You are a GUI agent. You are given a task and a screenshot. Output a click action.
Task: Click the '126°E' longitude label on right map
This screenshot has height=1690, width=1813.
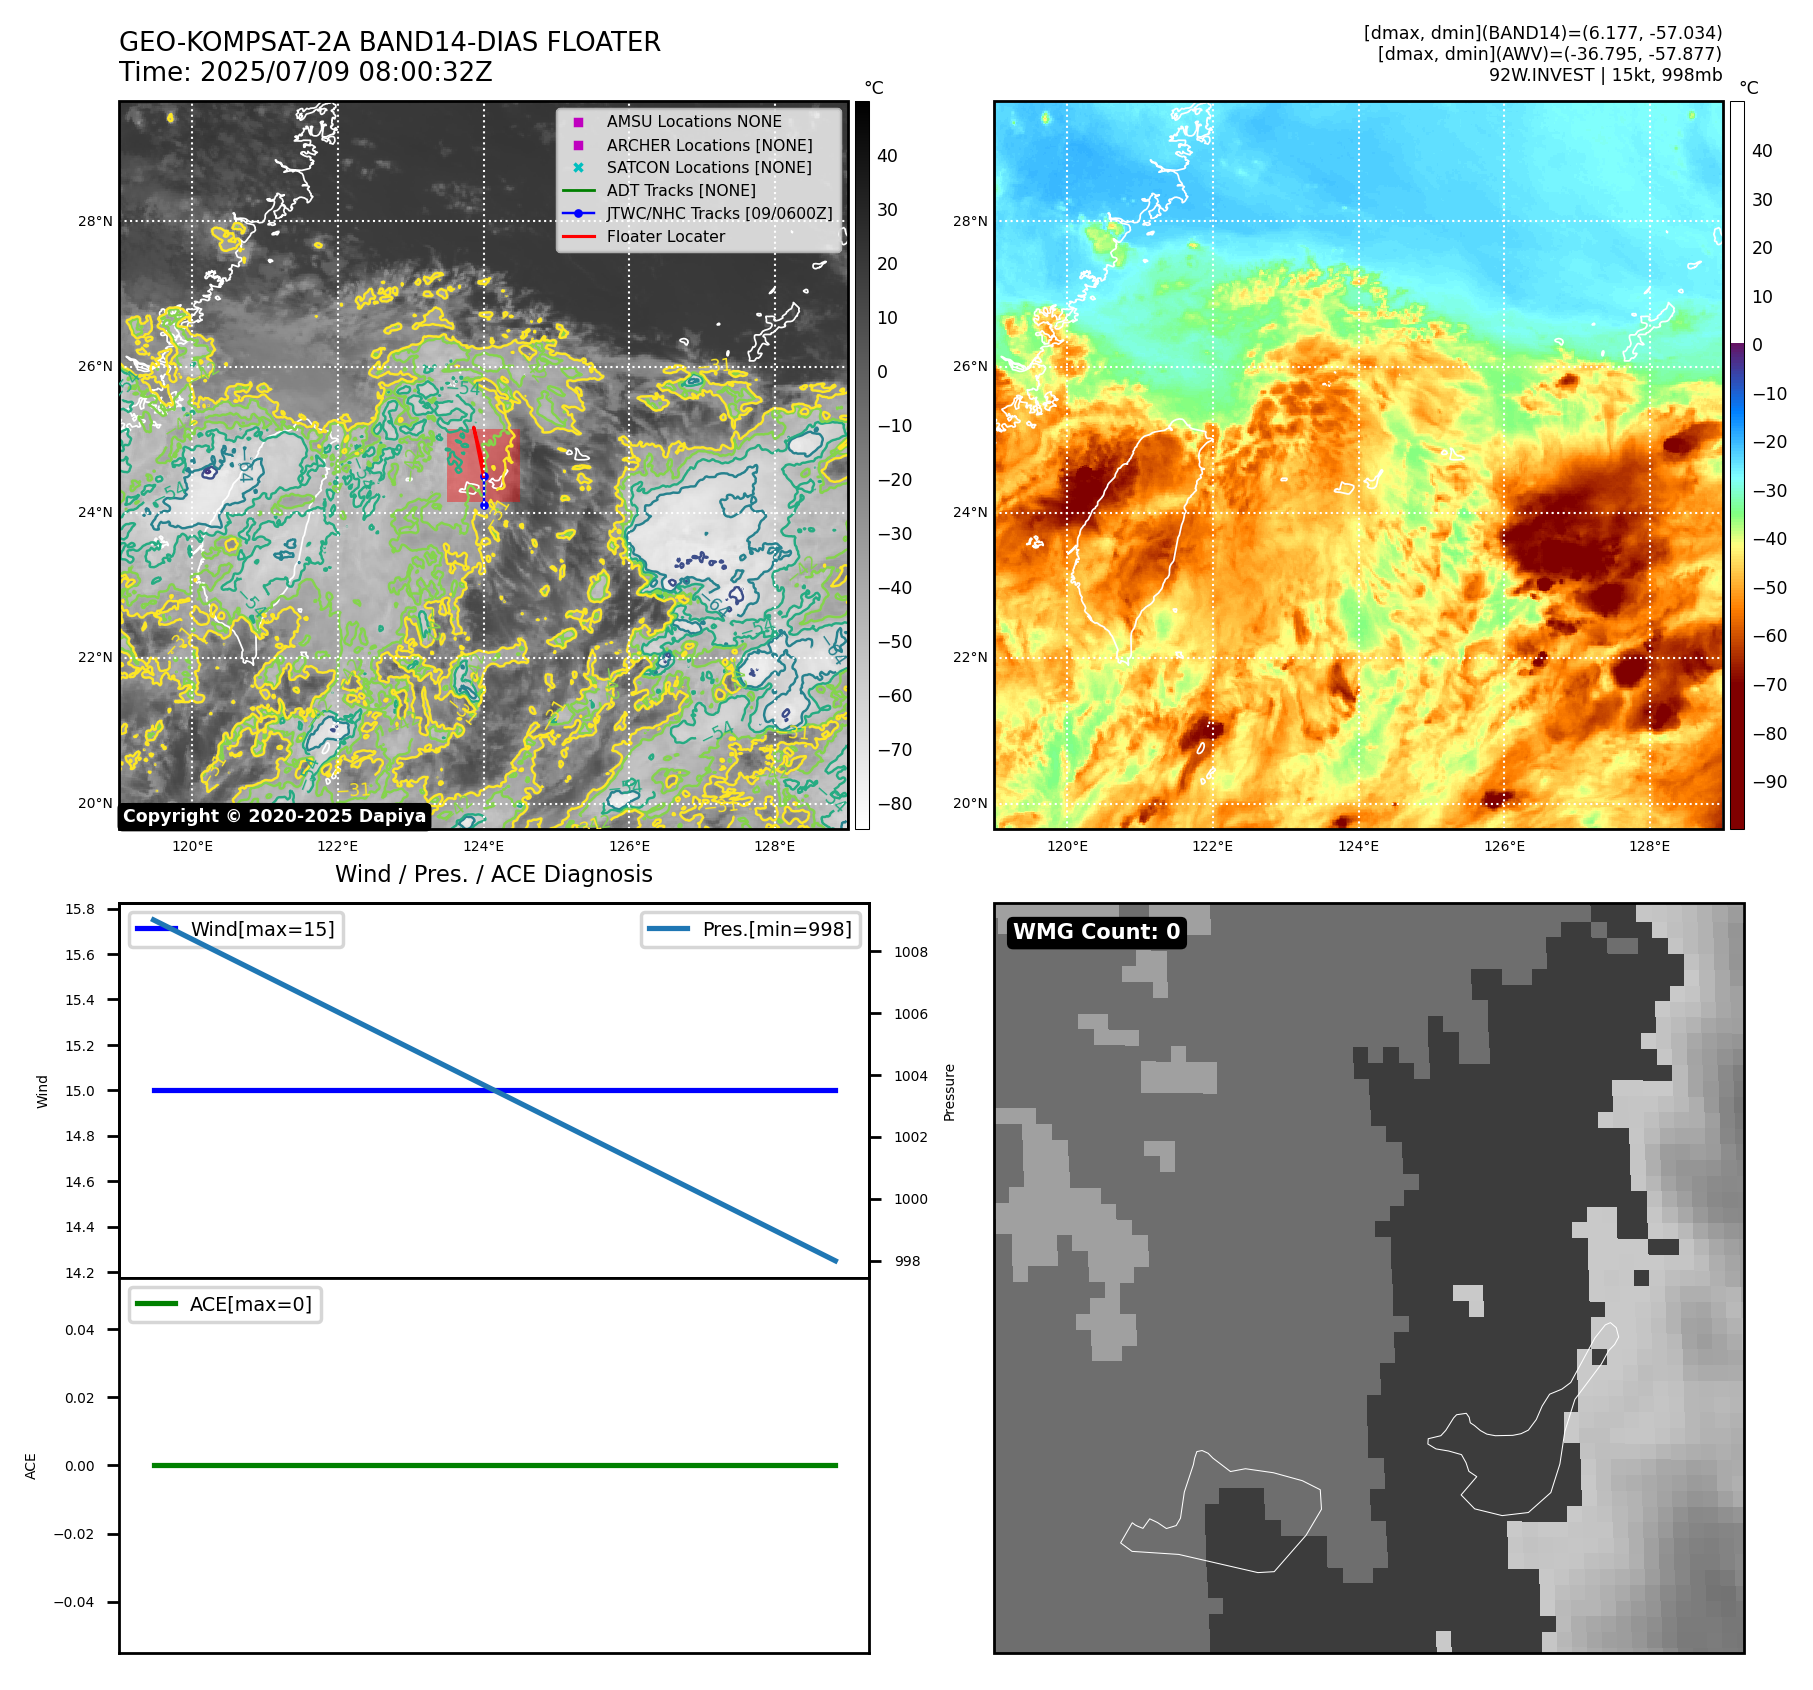[x=1505, y=846]
